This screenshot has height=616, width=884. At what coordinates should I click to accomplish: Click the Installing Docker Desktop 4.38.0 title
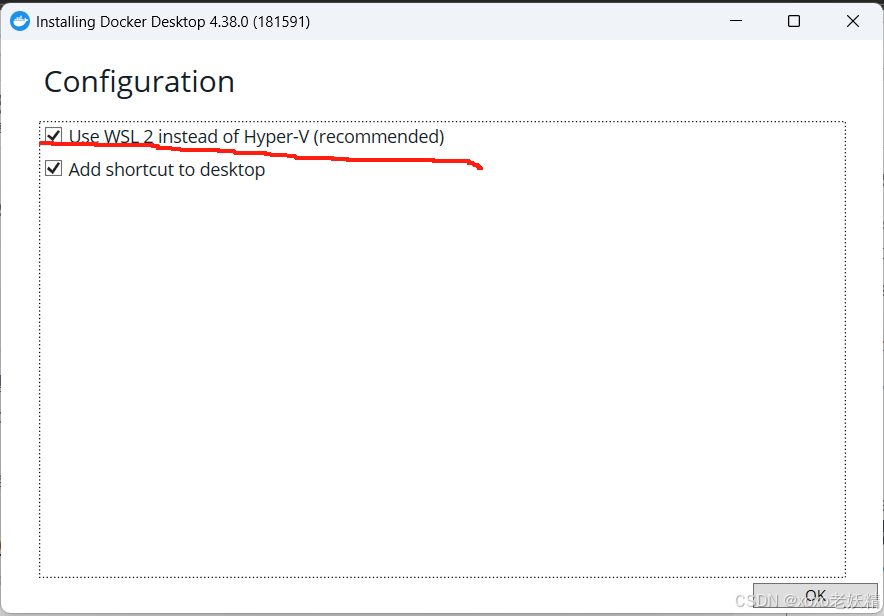point(173,22)
